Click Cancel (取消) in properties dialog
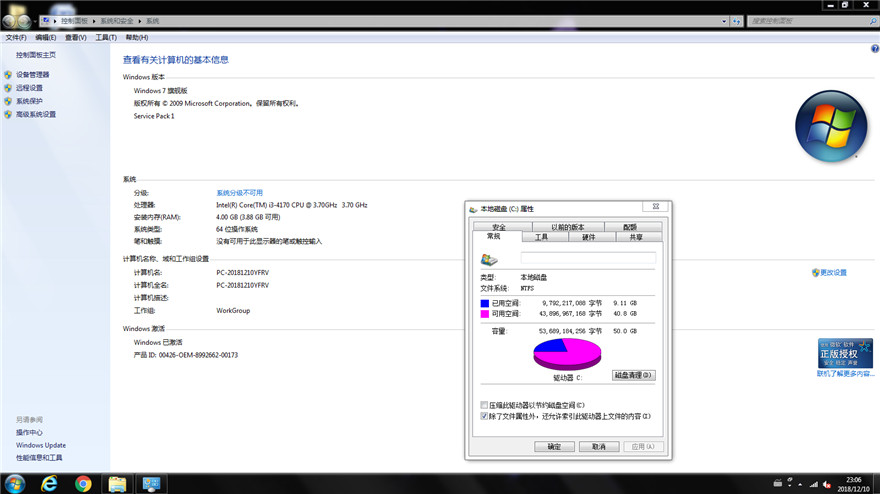This screenshot has width=880, height=494. pyautogui.click(x=599, y=446)
